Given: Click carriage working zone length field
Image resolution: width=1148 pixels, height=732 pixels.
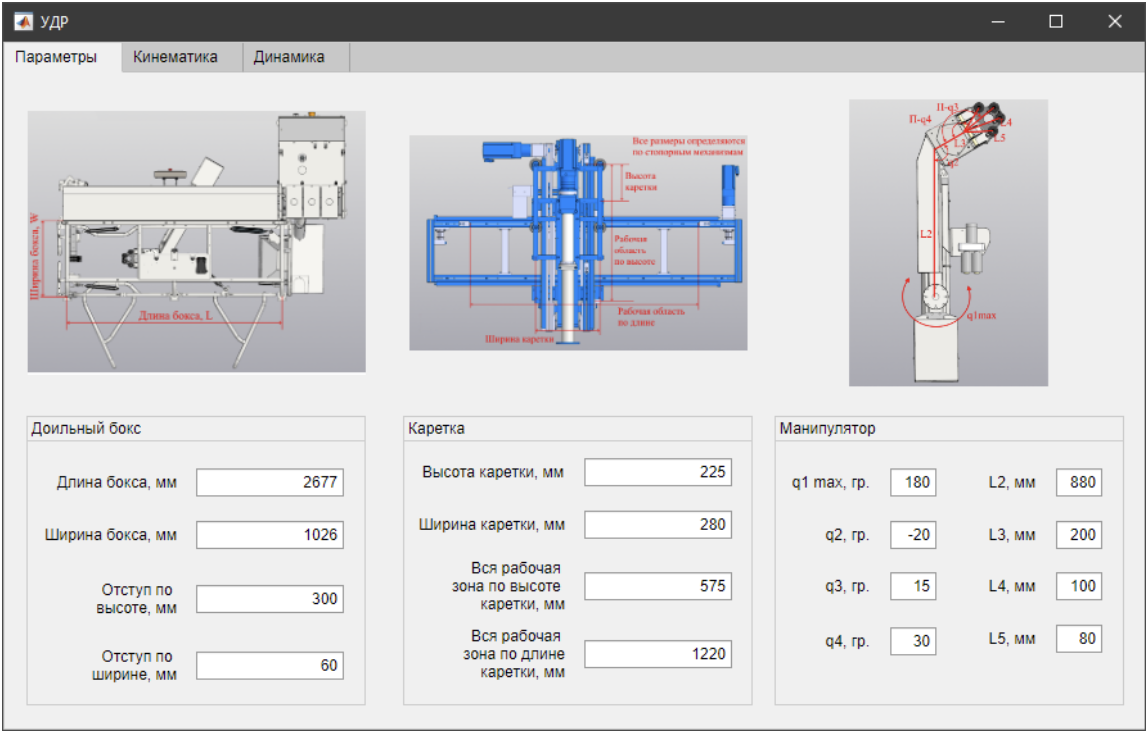Looking at the screenshot, I should coord(657,654).
